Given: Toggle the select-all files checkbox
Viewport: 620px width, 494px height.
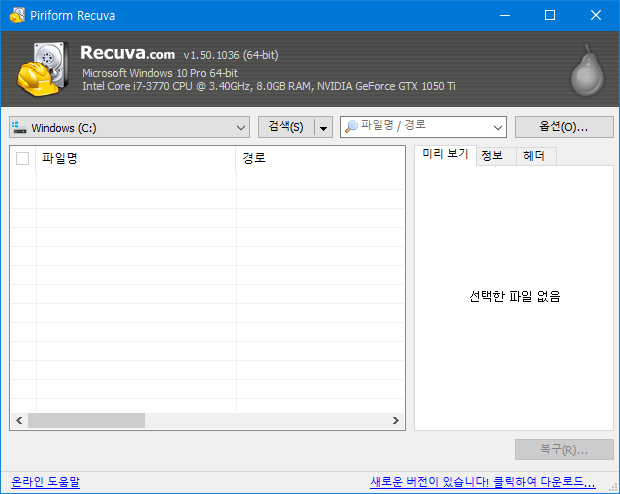Looking at the screenshot, I should pyautogui.click(x=23, y=159).
